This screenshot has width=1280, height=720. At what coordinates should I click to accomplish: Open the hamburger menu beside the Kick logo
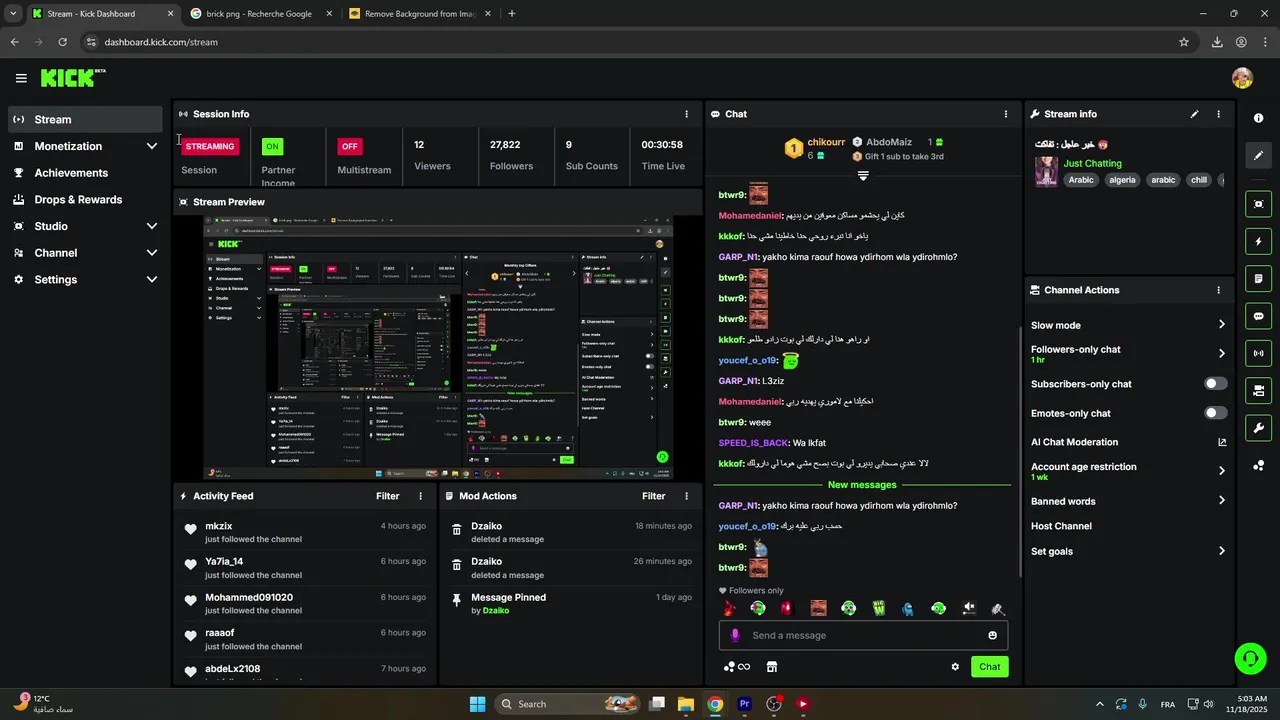tap(21, 78)
